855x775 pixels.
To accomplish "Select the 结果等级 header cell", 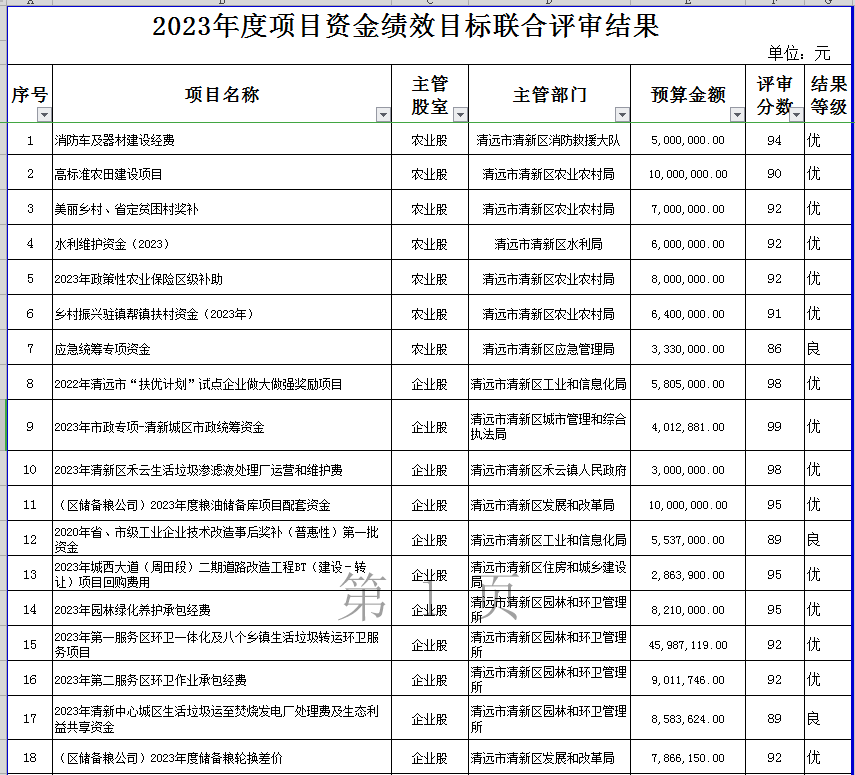I will tap(828, 95).
